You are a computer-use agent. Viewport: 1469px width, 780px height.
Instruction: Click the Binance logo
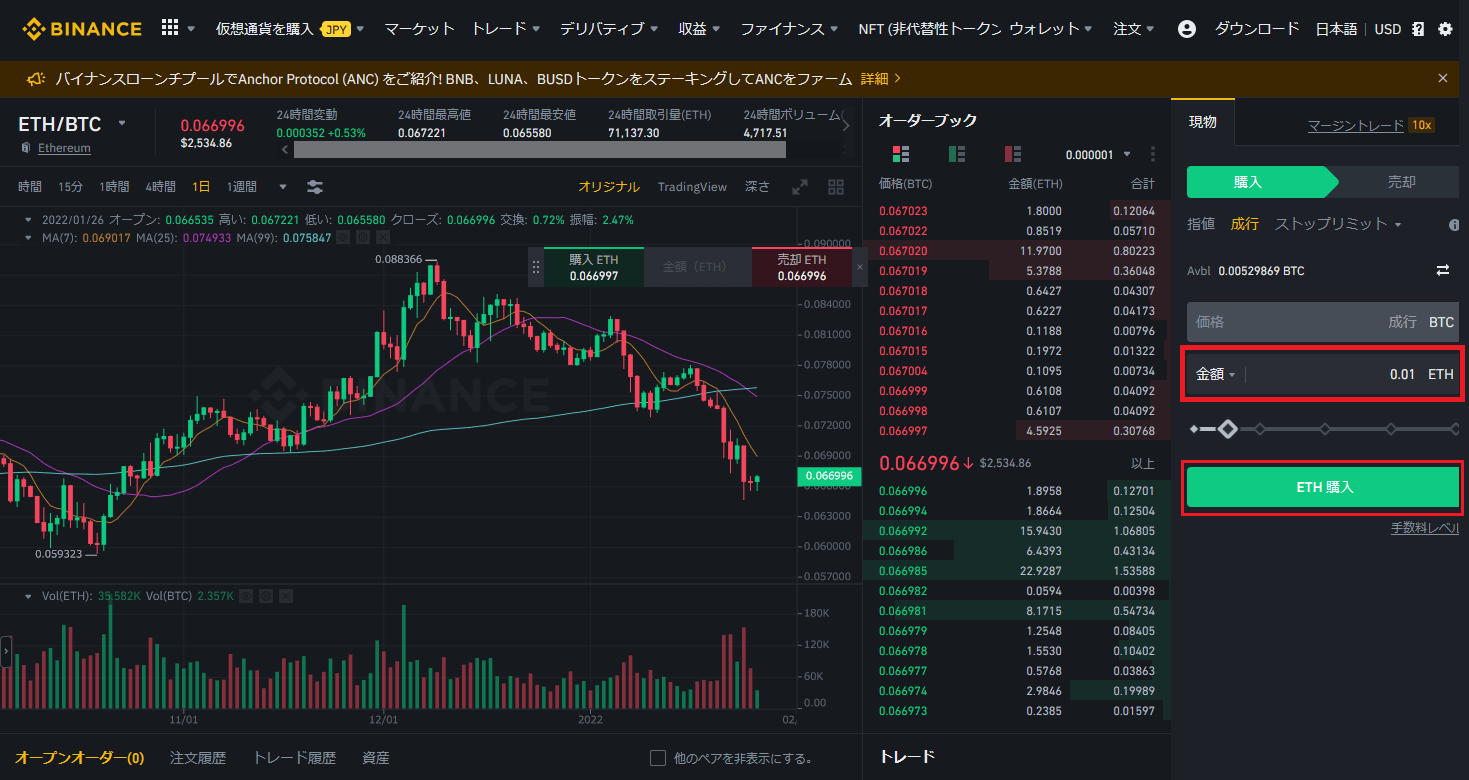point(83,28)
